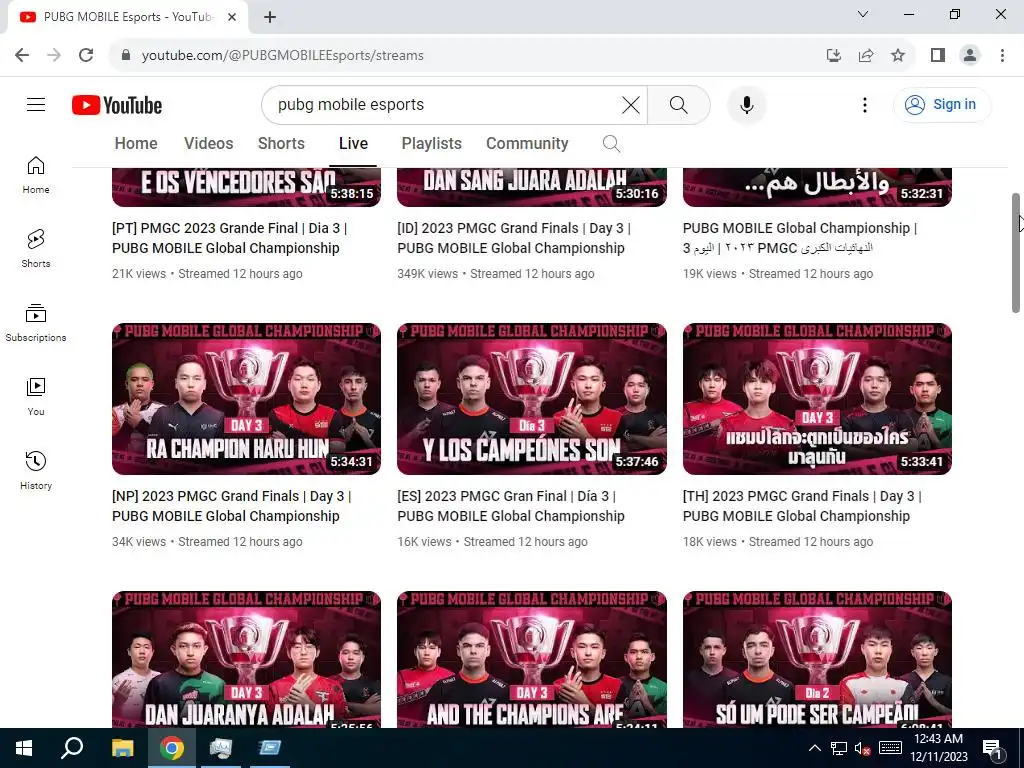This screenshot has width=1024, height=768.
Task: Open the E OS VENCEDORES SÃO thumbnail
Action: [x=246, y=187]
